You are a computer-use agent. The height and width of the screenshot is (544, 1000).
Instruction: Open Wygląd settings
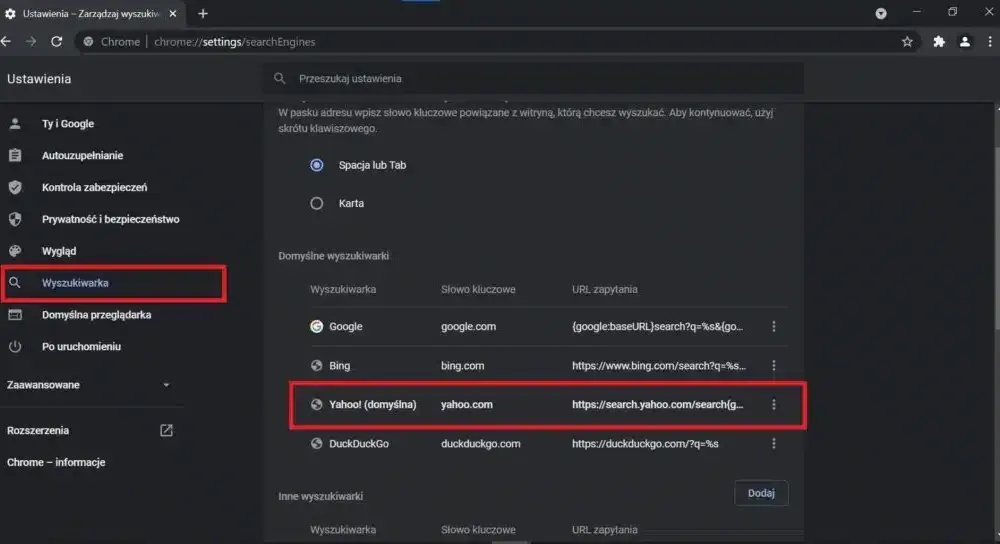point(59,251)
